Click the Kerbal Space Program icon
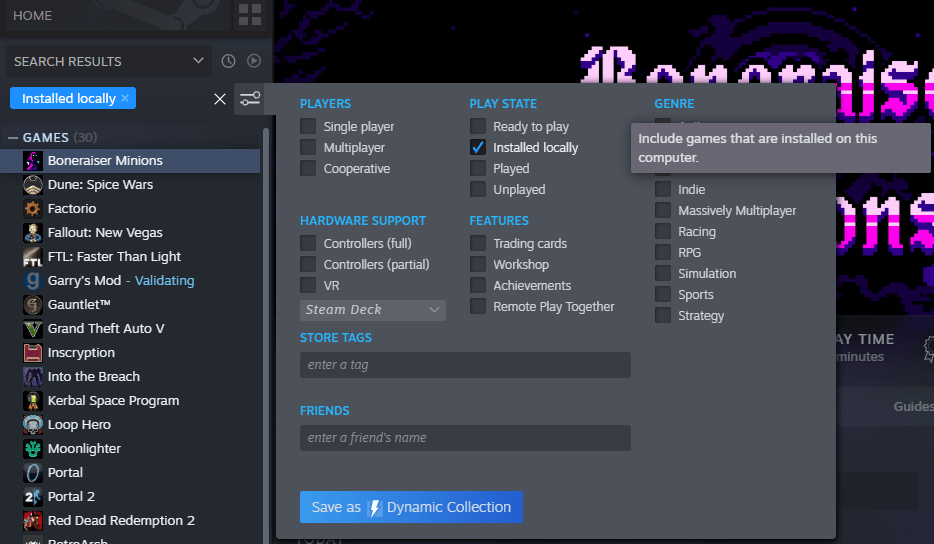 (x=32, y=400)
